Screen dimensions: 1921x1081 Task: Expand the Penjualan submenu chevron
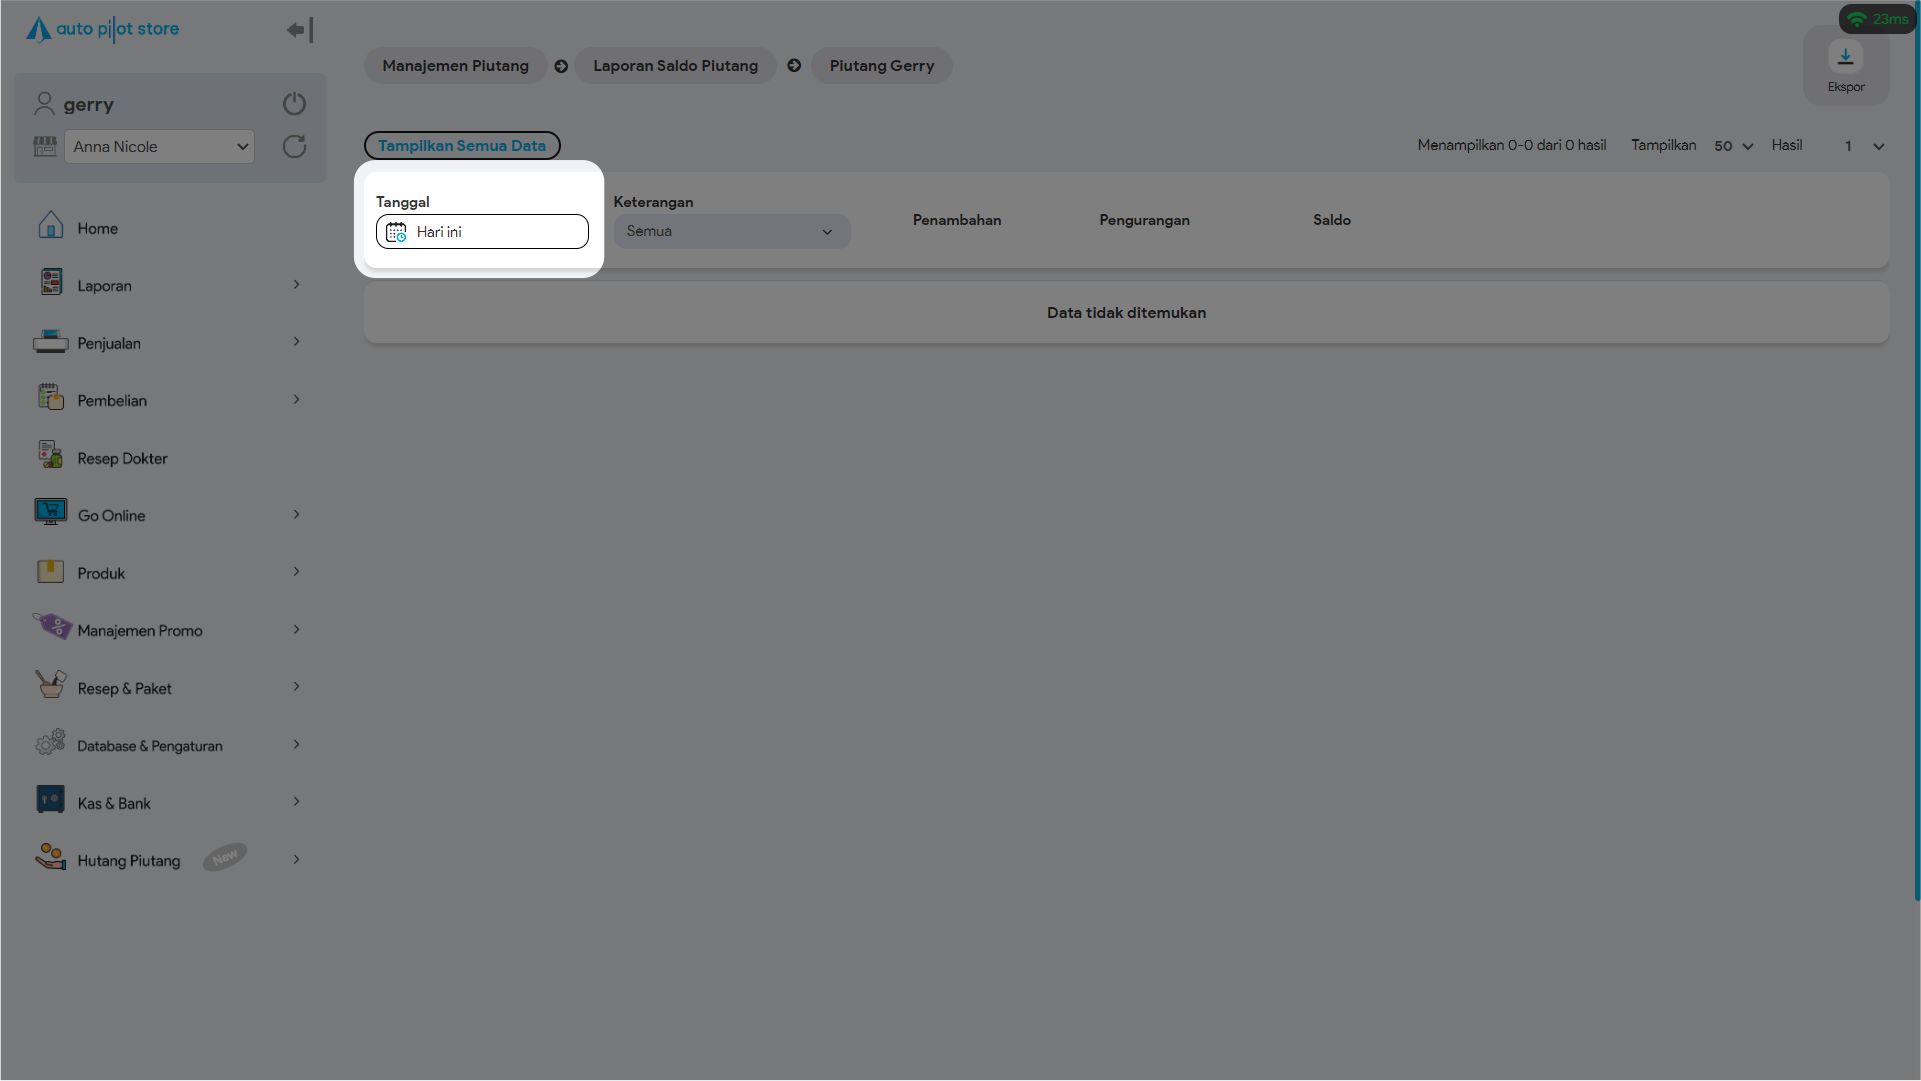click(296, 342)
